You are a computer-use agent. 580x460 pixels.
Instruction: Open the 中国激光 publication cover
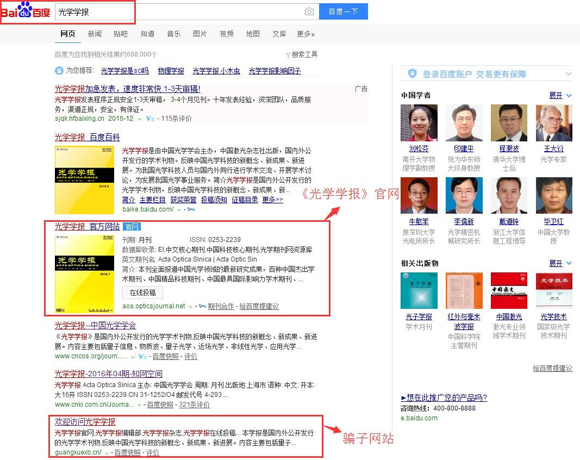(509, 291)
